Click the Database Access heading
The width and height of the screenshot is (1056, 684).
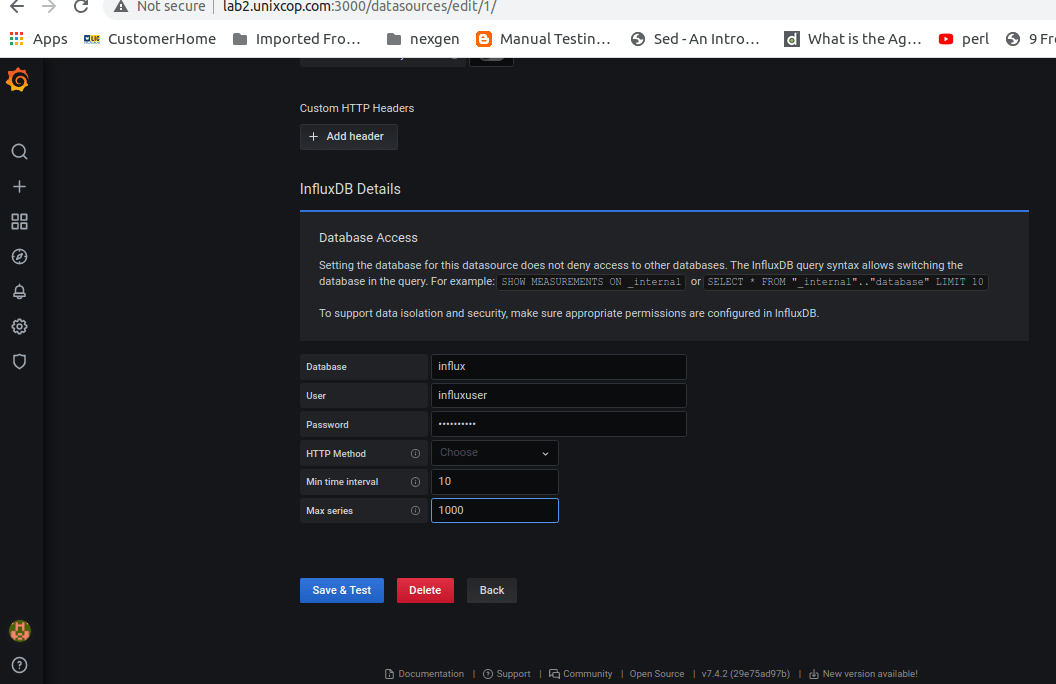(368, 238)
